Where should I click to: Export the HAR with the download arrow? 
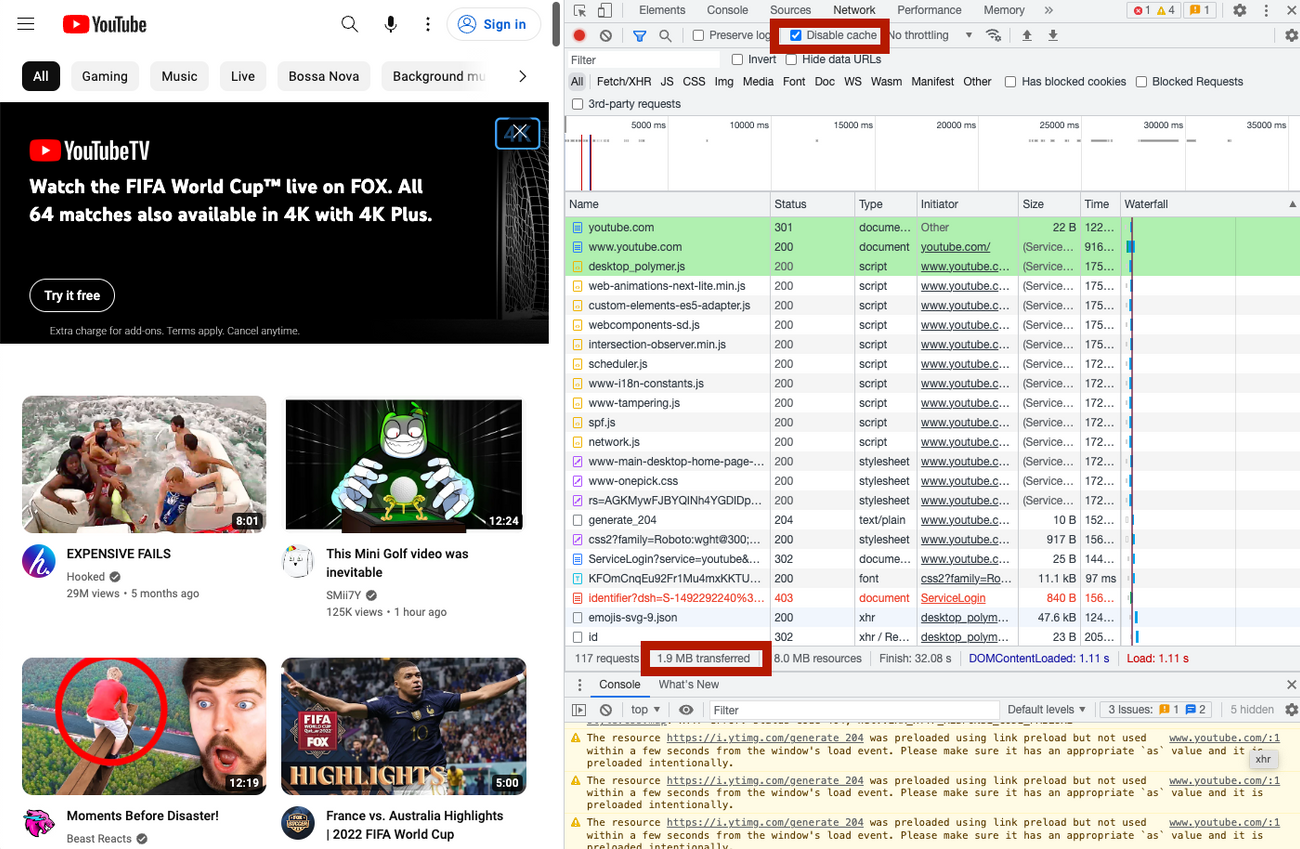[x=1053, y=35]
